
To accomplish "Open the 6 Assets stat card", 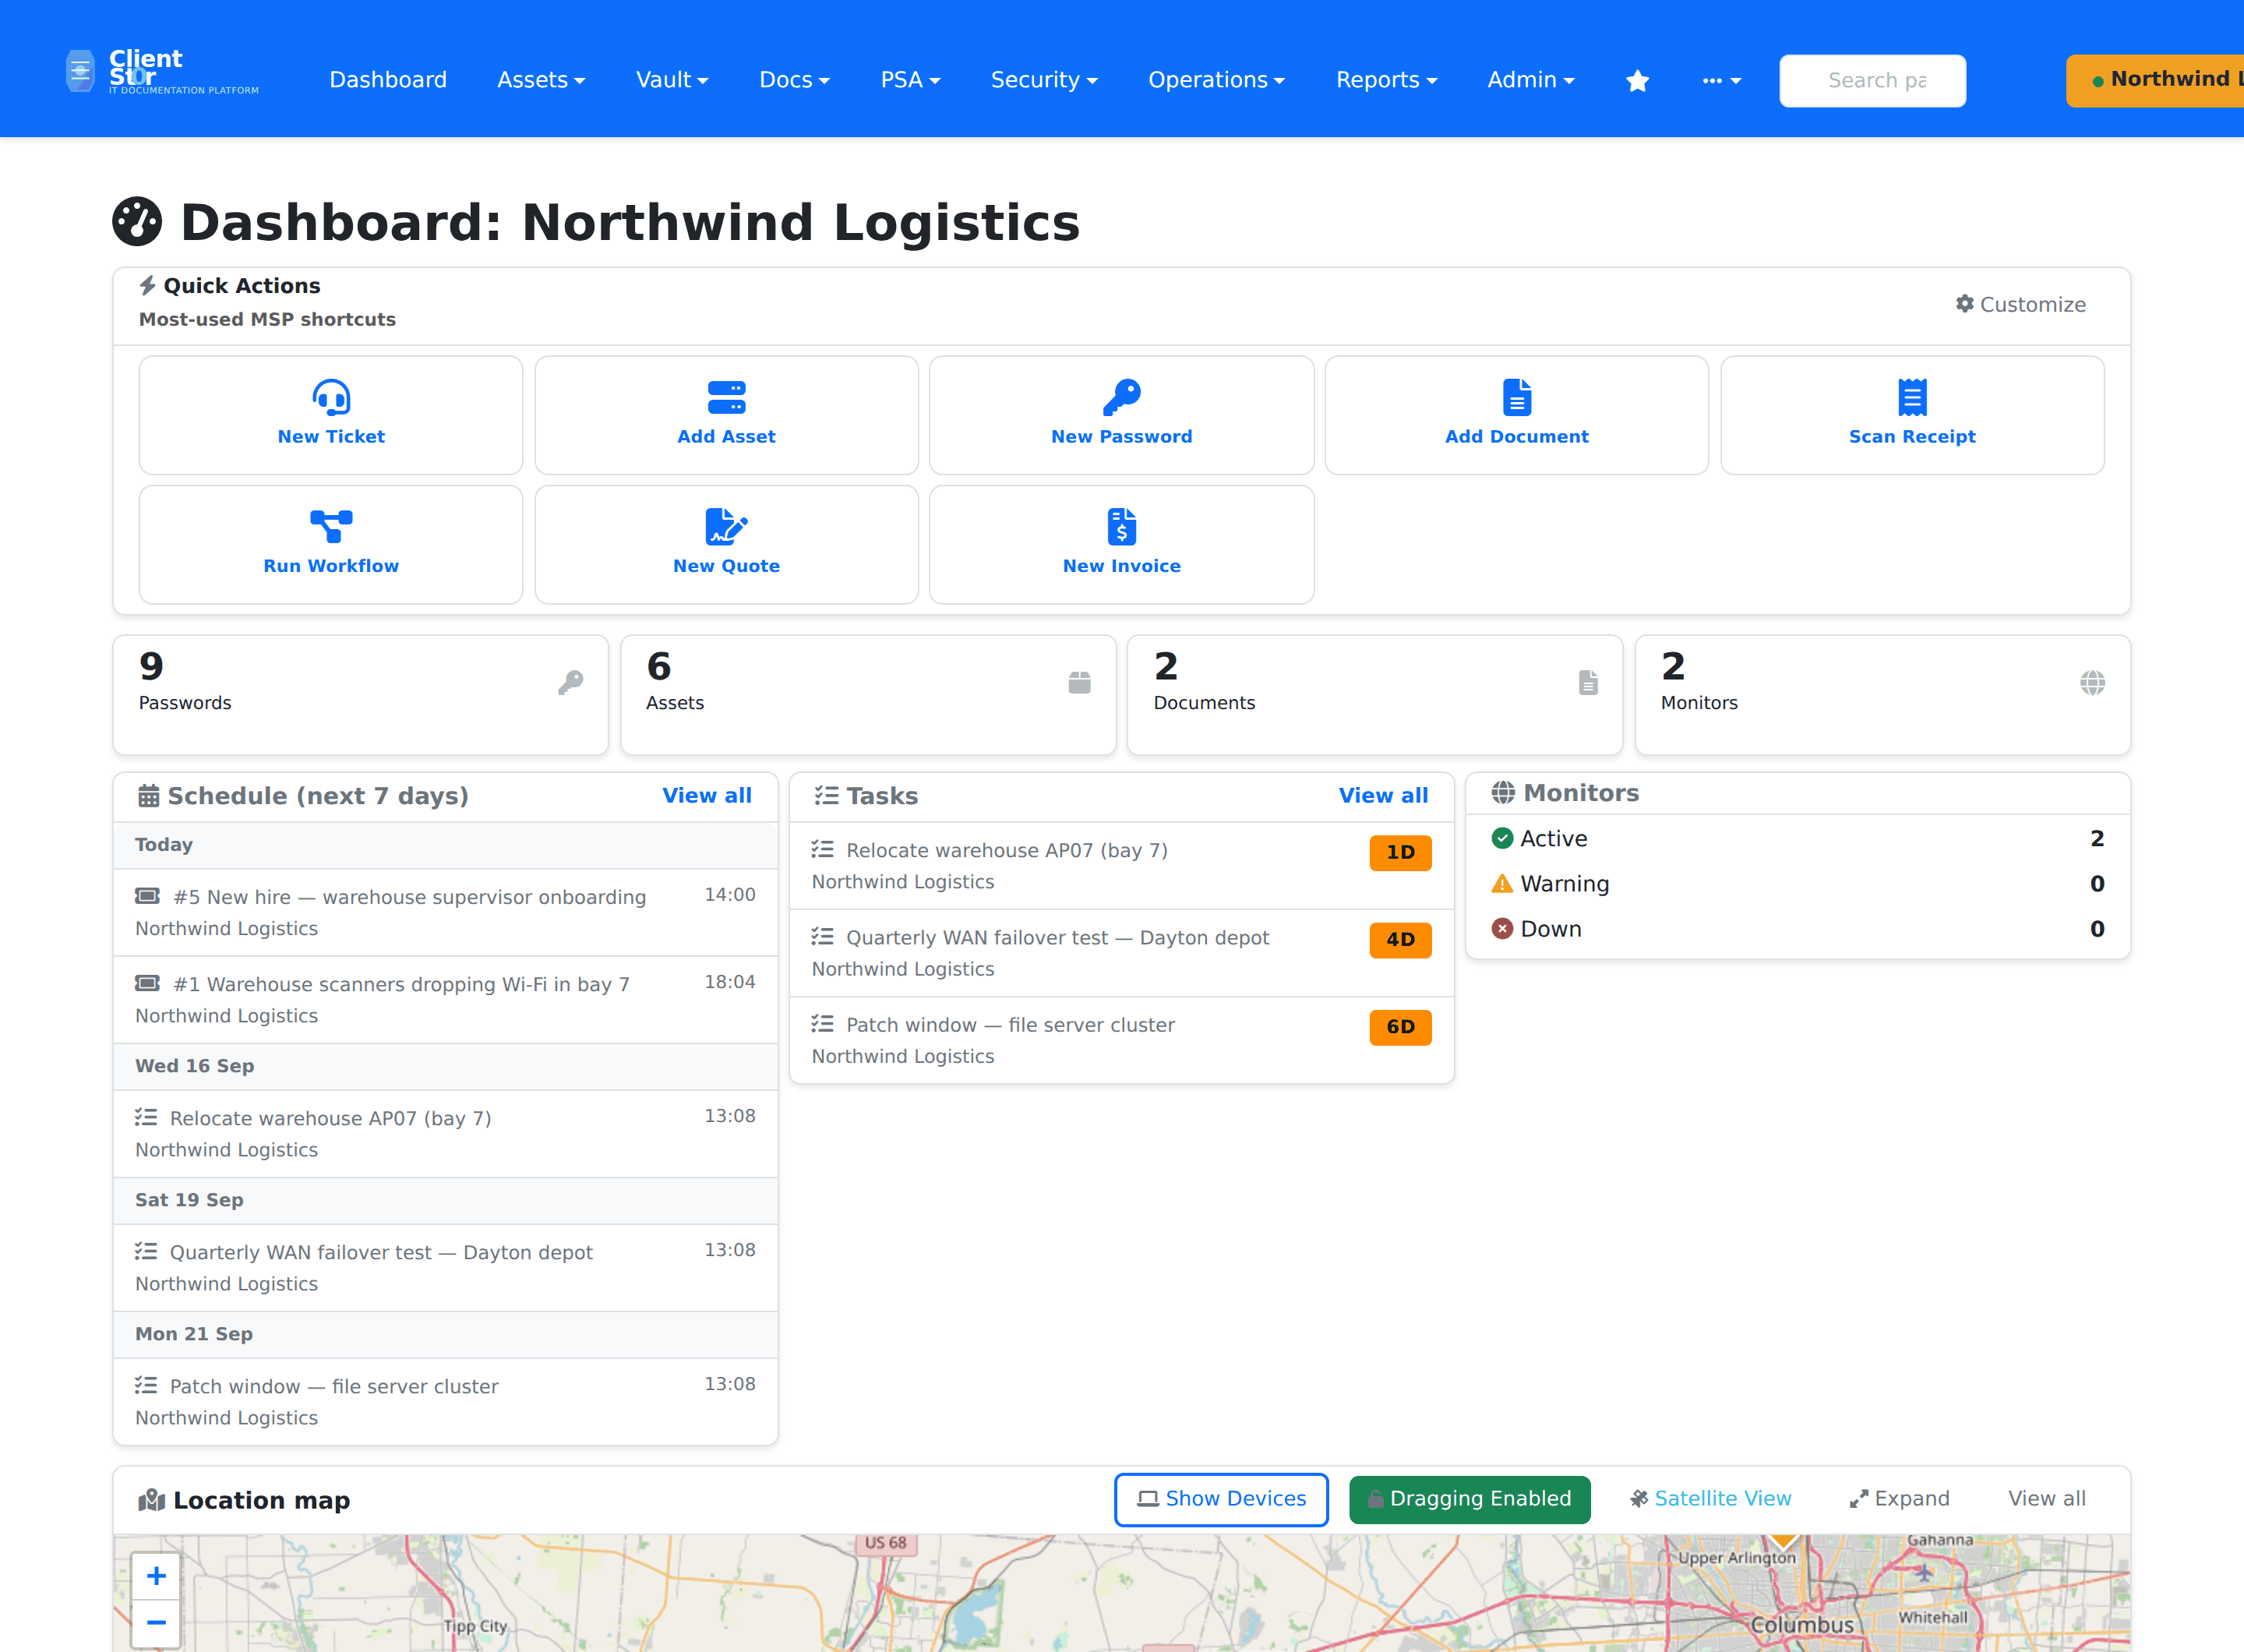I will click(x=868, y=694).
